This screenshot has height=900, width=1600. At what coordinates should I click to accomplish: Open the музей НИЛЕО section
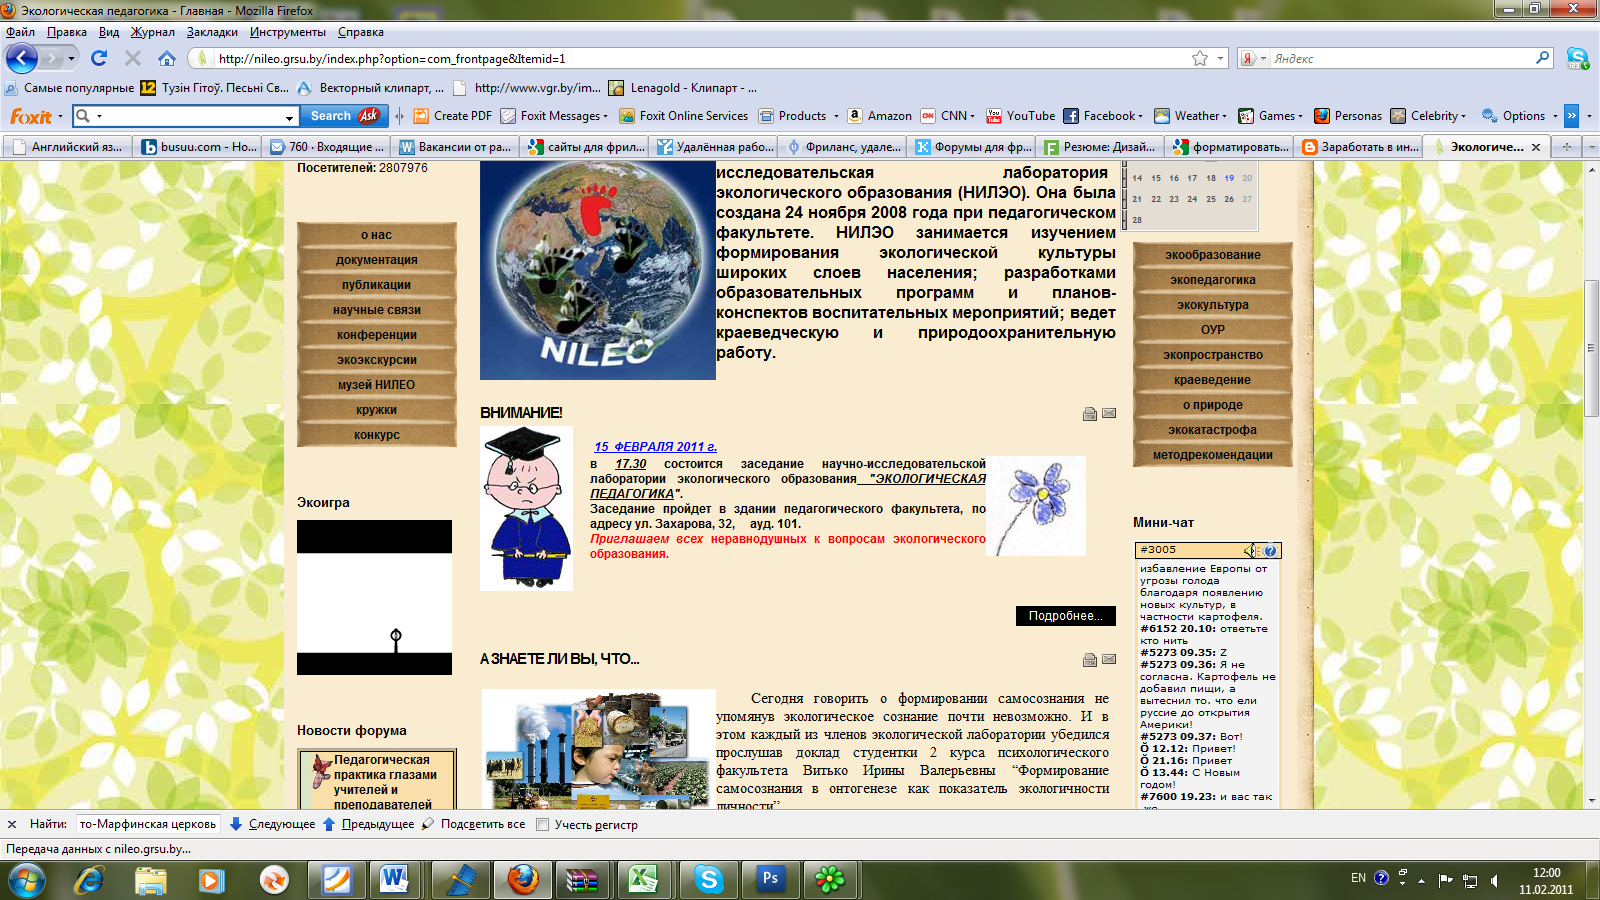pos(376,385)
